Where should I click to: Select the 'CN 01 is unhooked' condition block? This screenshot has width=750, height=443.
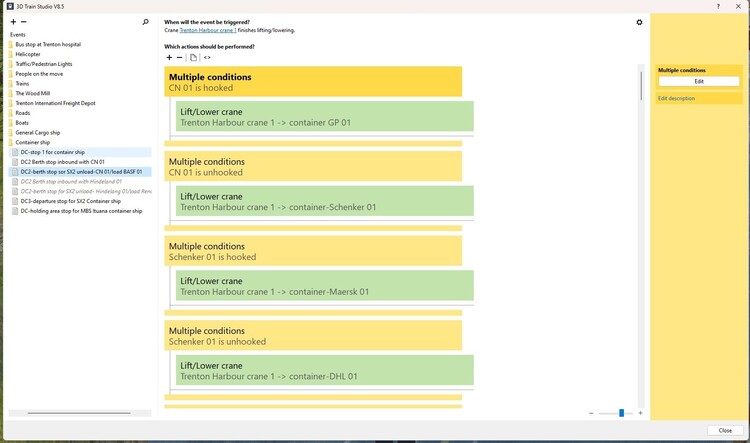(x=313, y=166)
